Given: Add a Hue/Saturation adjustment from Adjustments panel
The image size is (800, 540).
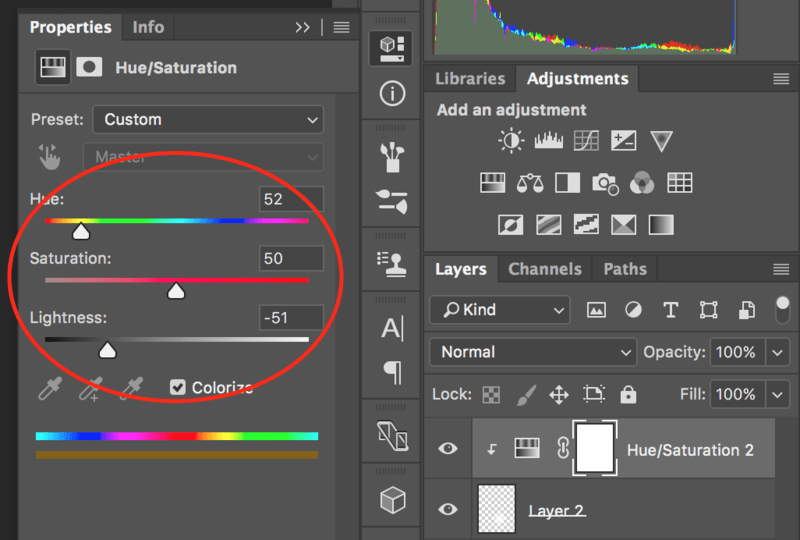Looking at the screenshot, I should click(492, 183).
